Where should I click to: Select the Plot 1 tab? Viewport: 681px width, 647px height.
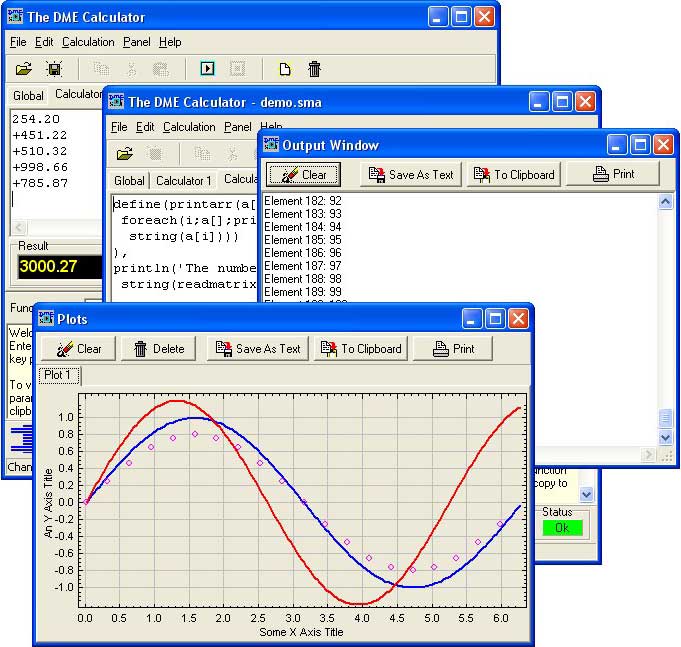click(59, 375)
